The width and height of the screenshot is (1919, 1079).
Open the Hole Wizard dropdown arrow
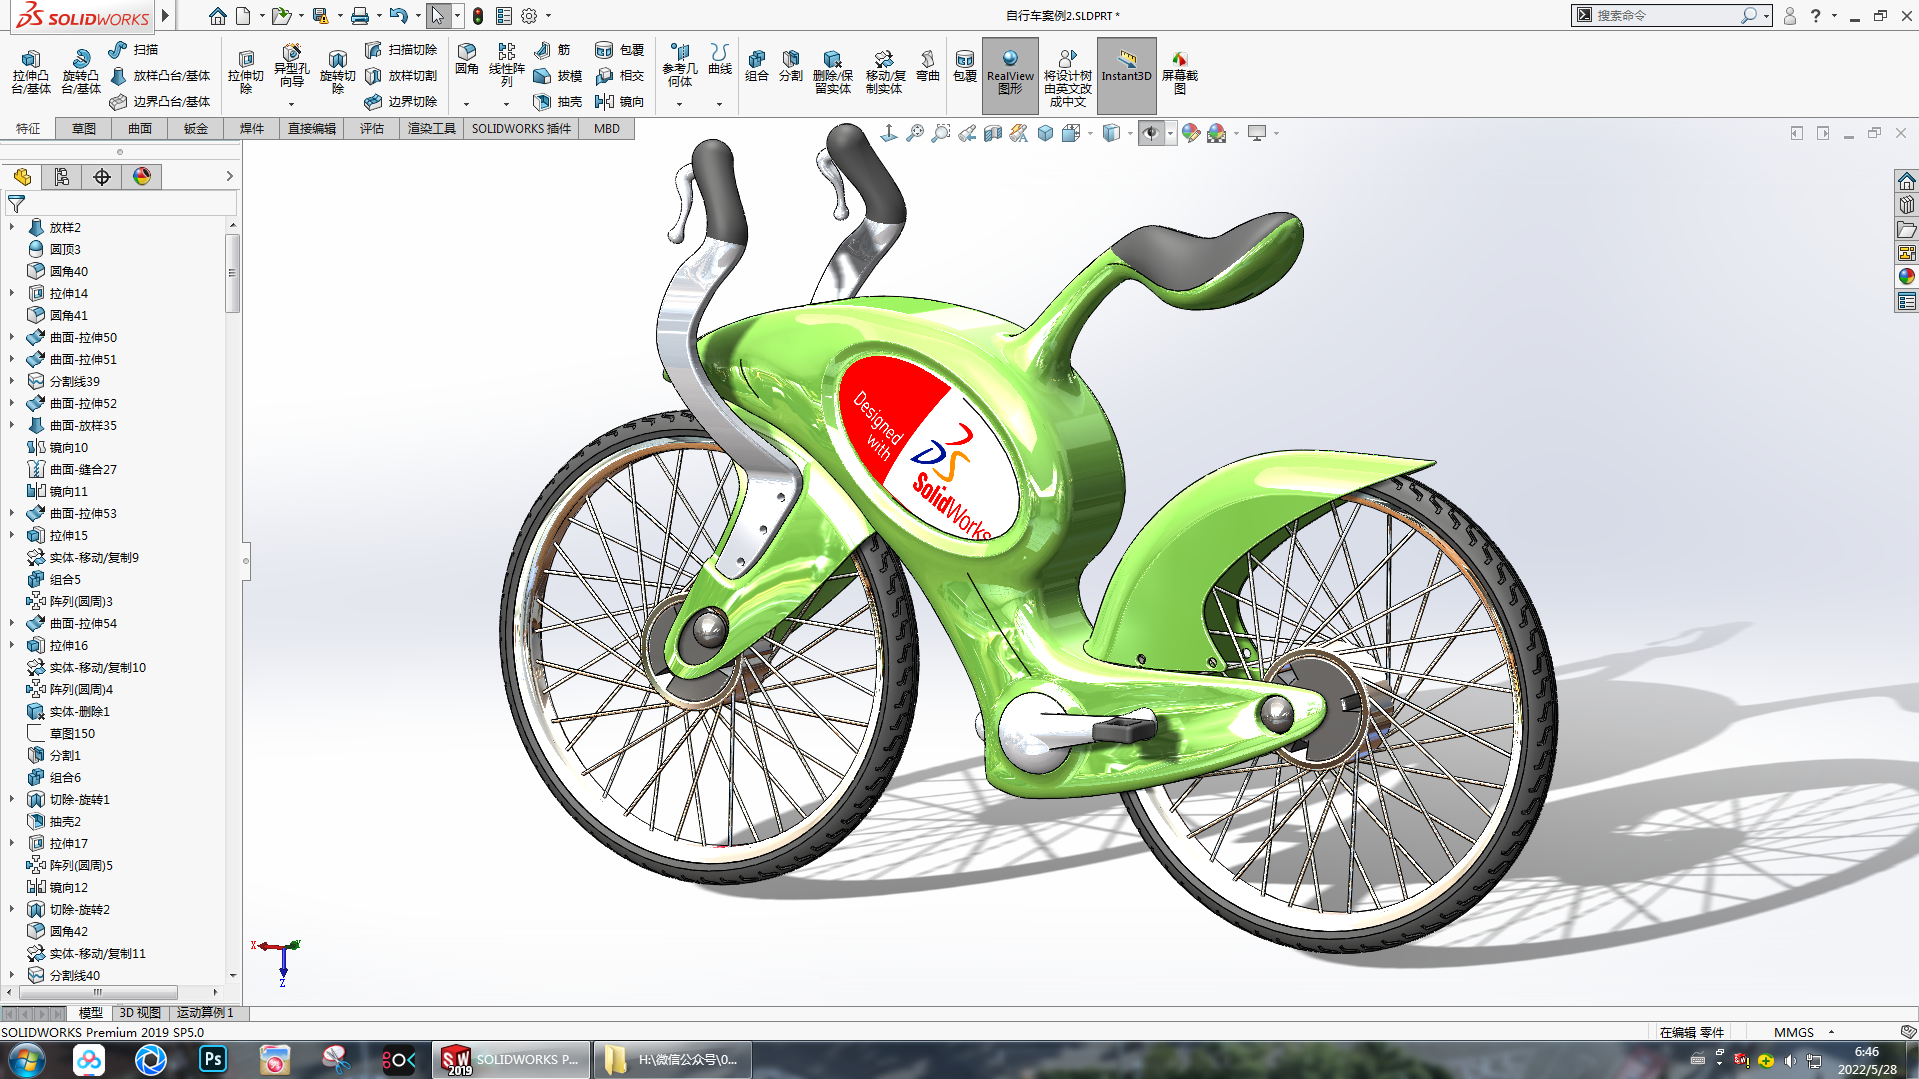[x=291, y=104]
